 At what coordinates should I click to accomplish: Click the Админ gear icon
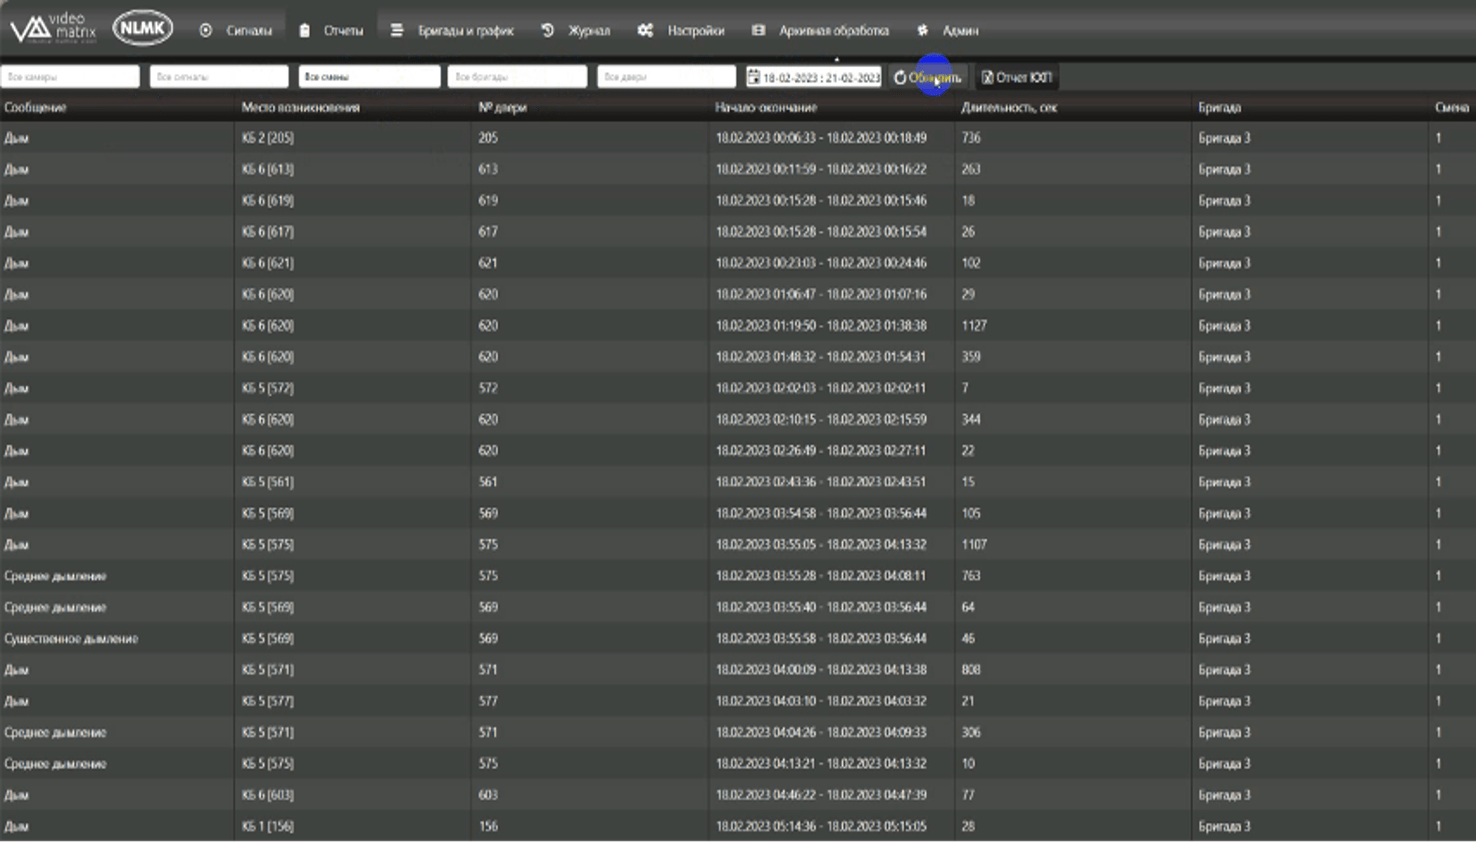tap(922, 30)
